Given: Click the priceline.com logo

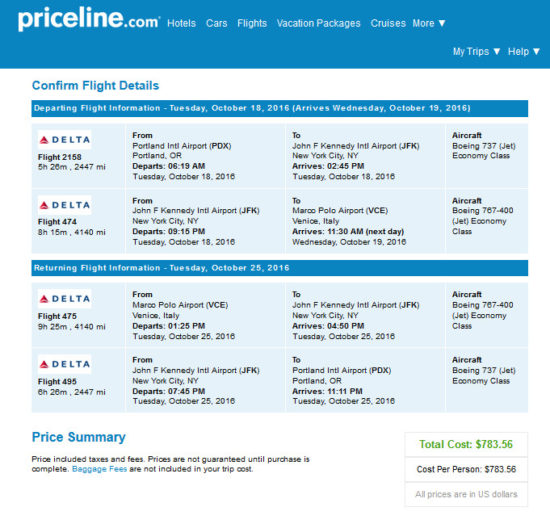Looking at the screenshot, I should [89, 19].
